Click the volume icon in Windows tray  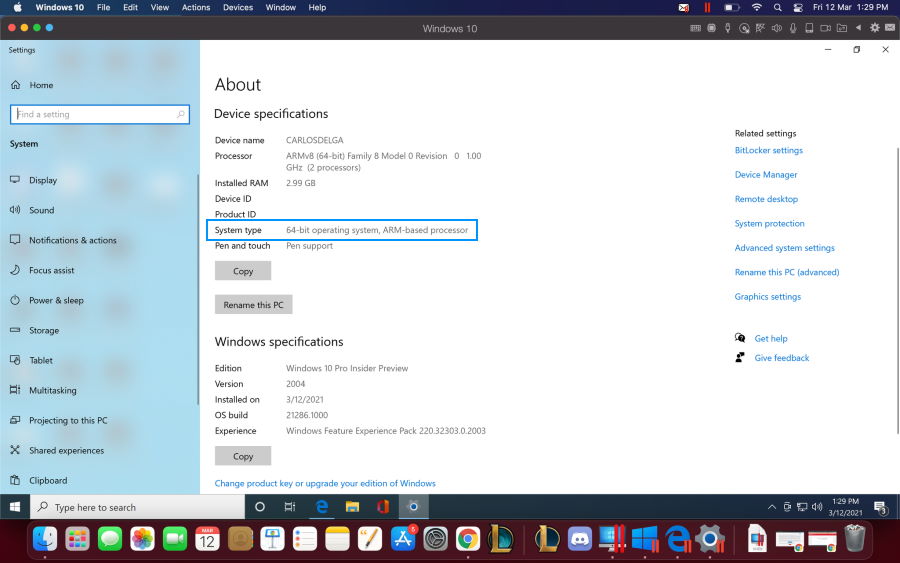tap(817, 507)
